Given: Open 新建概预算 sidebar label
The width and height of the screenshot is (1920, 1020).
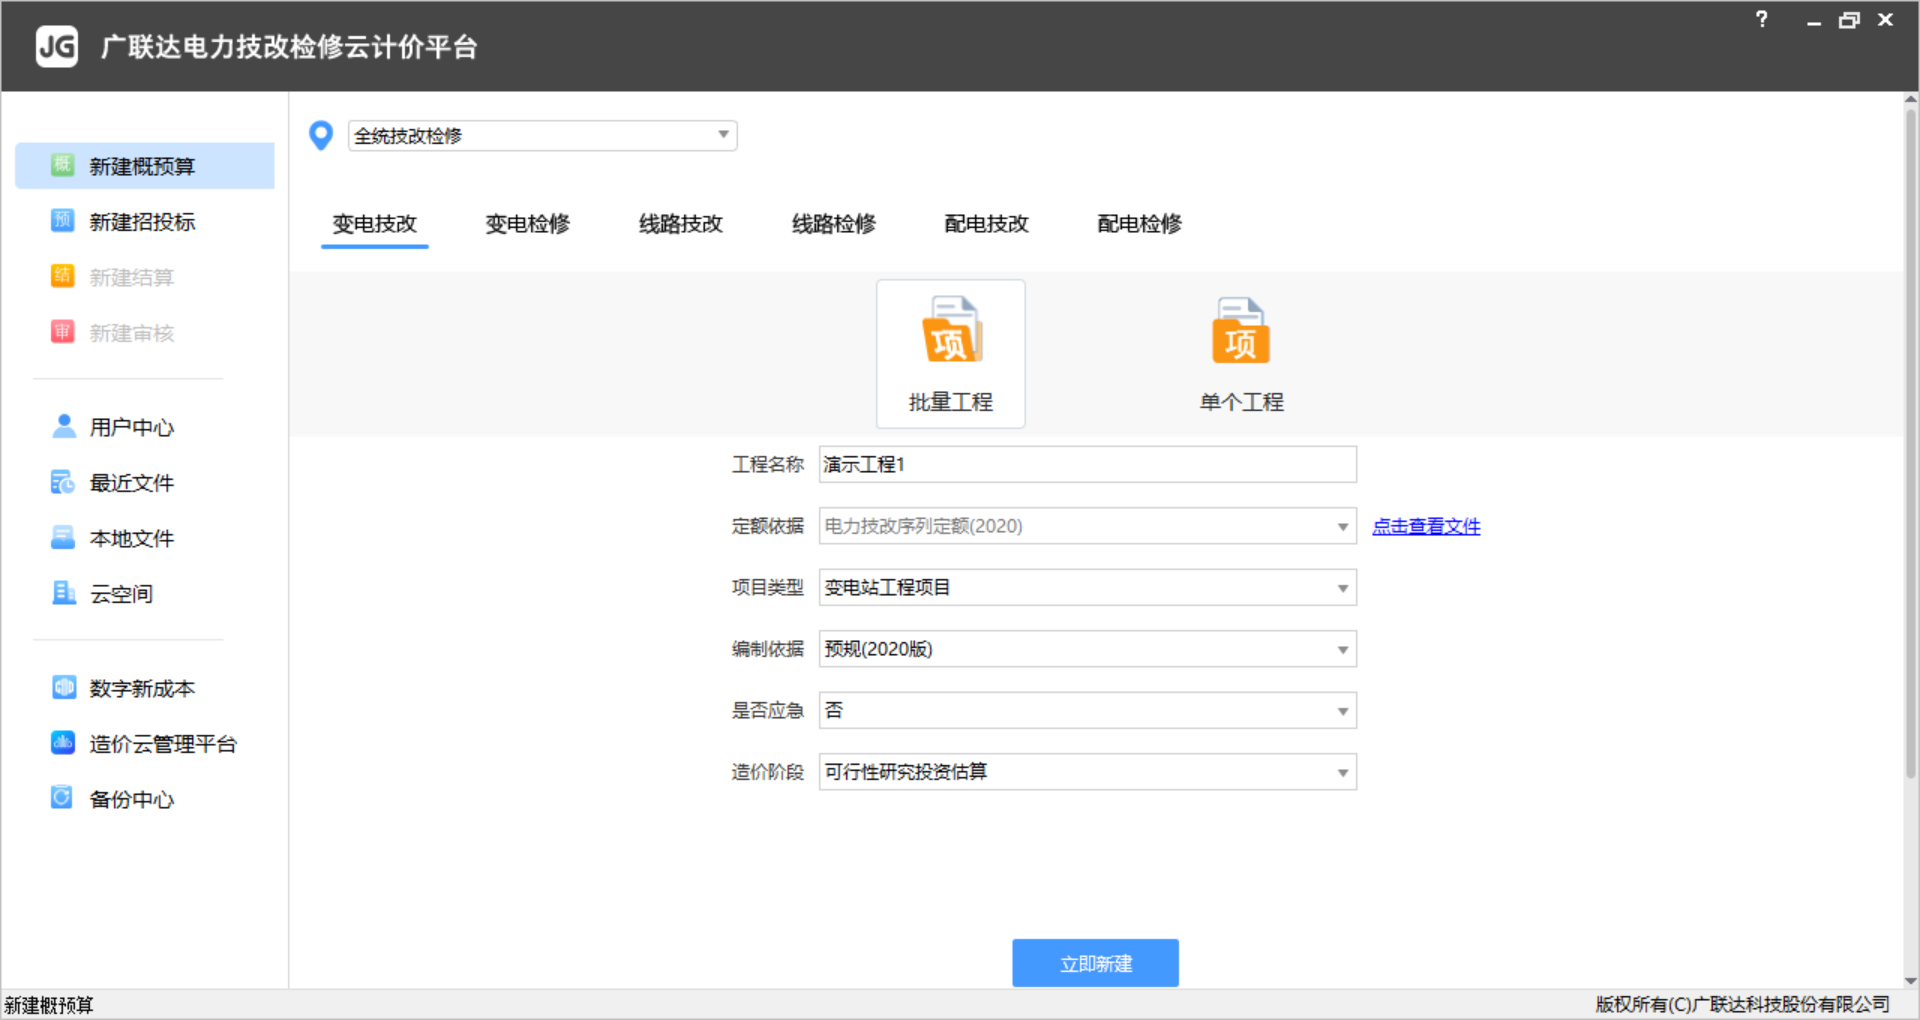Looking at the screenshot, I should click(x=142, y=166).
